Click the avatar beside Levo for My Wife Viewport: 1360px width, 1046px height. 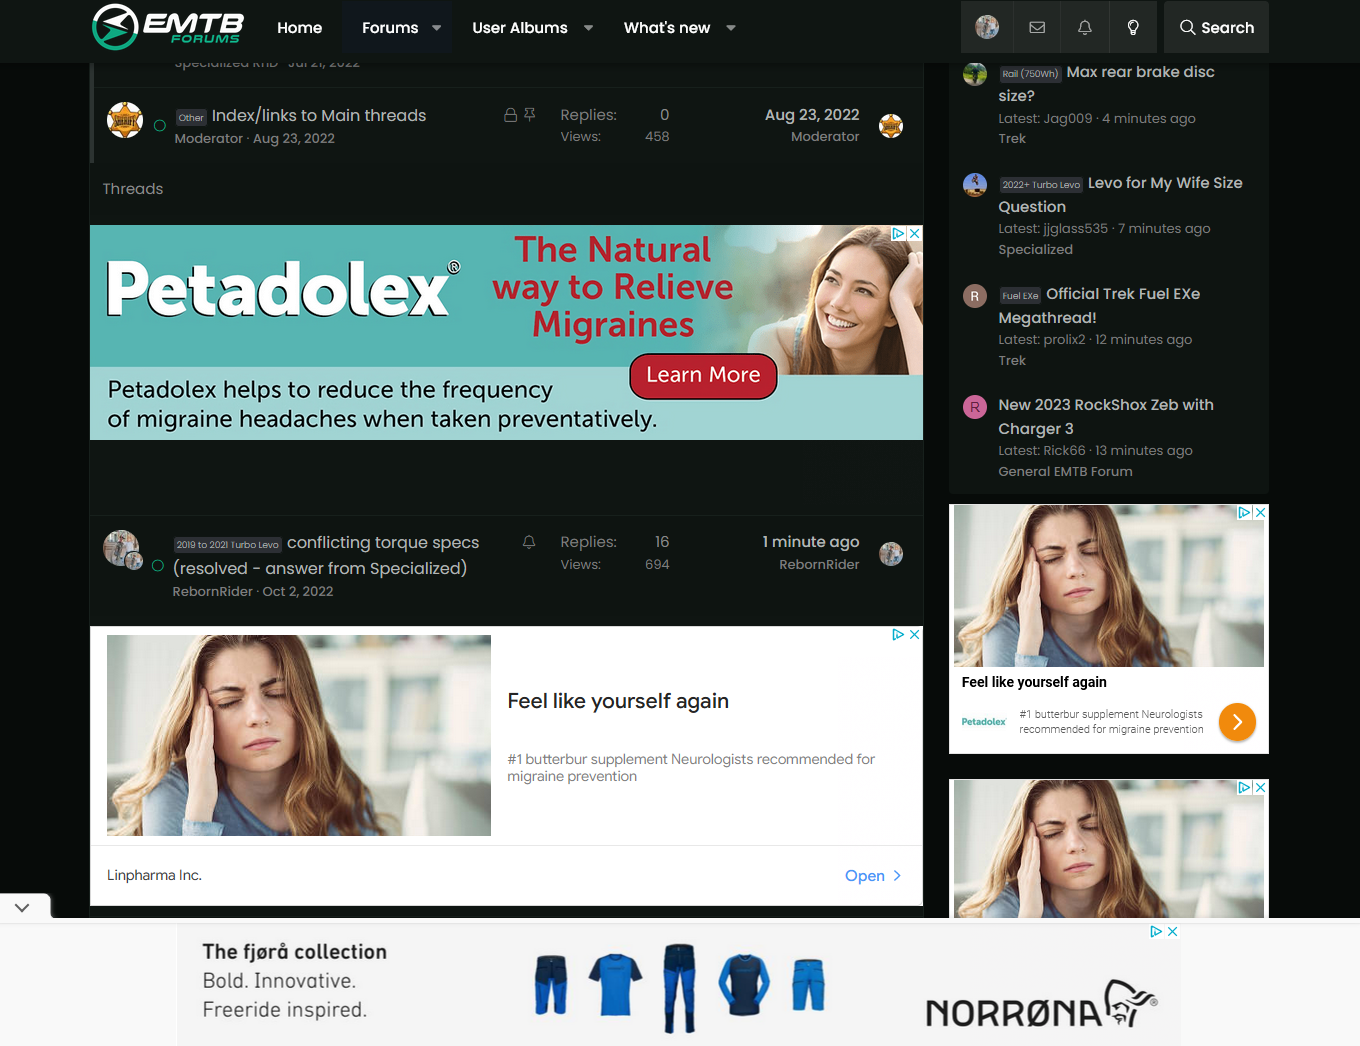[x=975, y=185]
